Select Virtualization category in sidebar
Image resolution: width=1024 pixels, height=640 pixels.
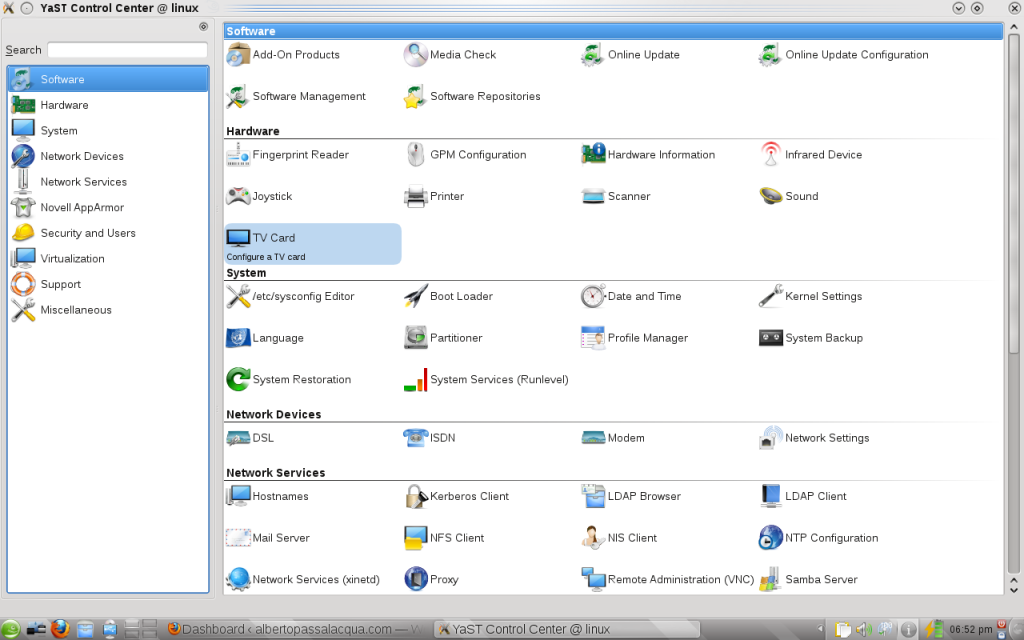click(108, 259)
